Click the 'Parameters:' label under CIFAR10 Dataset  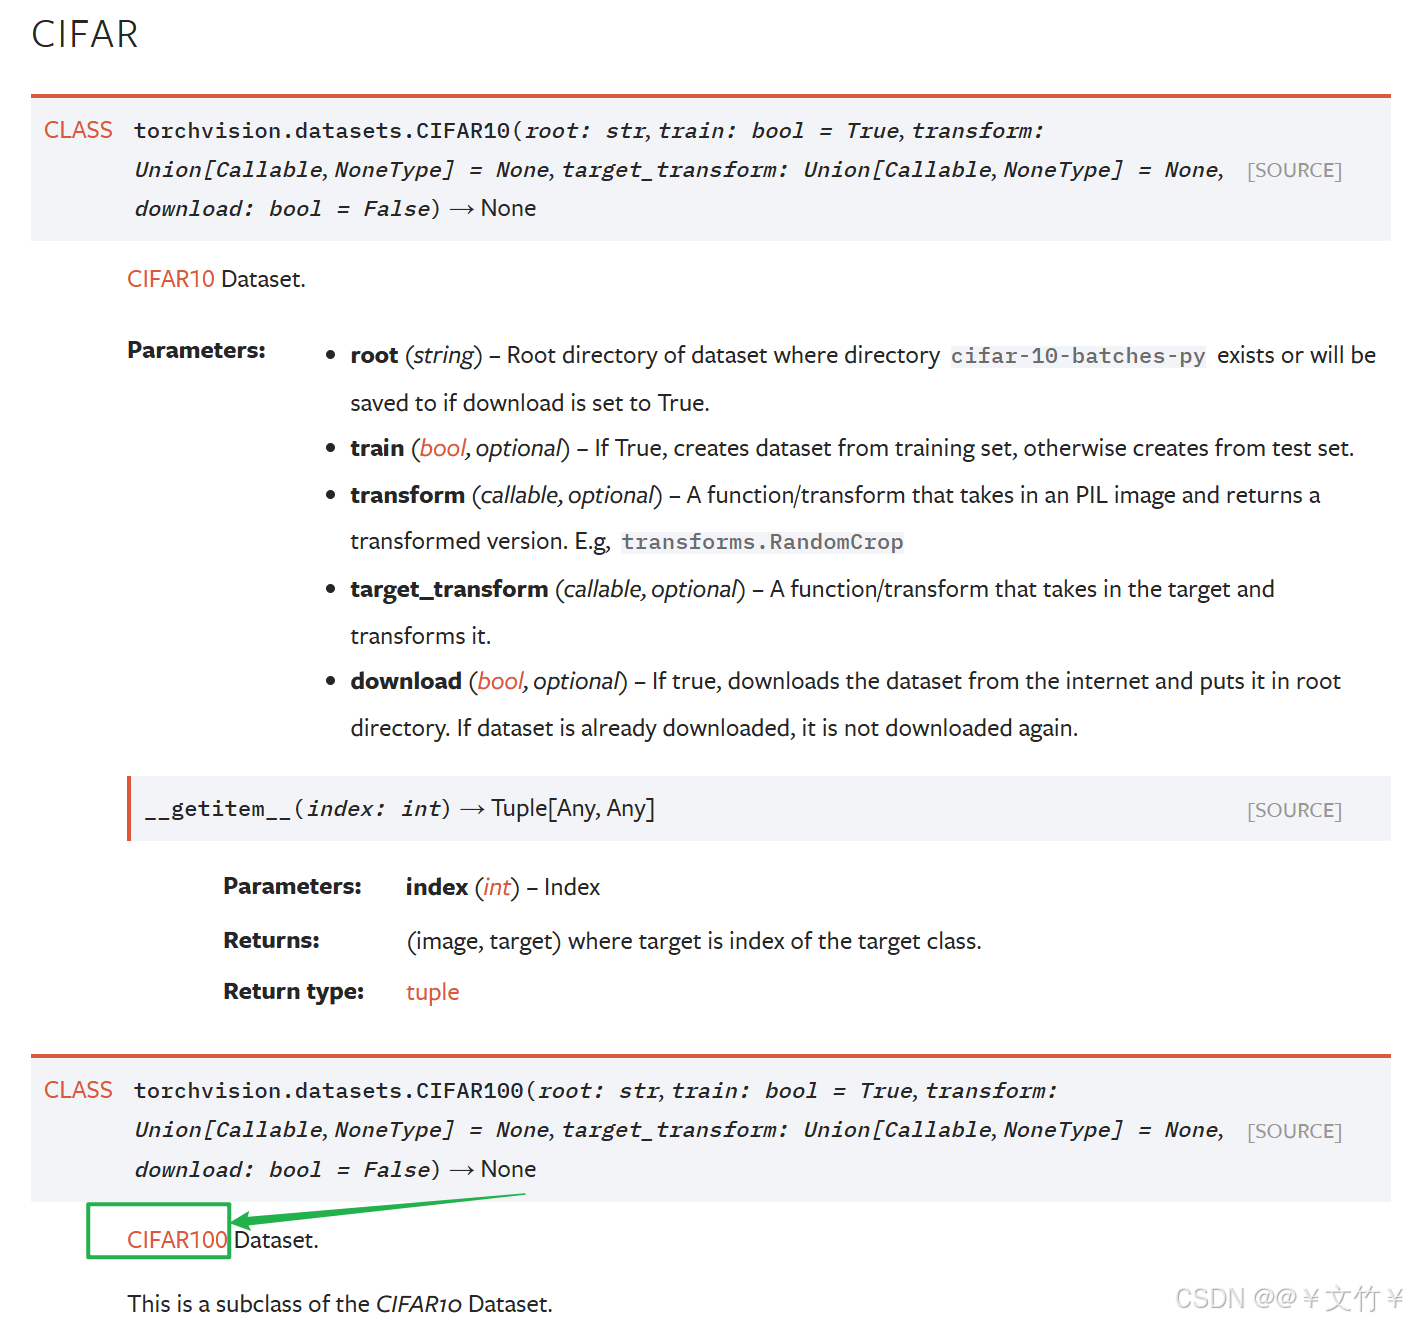pyautogui.click(x=196, y=350)
